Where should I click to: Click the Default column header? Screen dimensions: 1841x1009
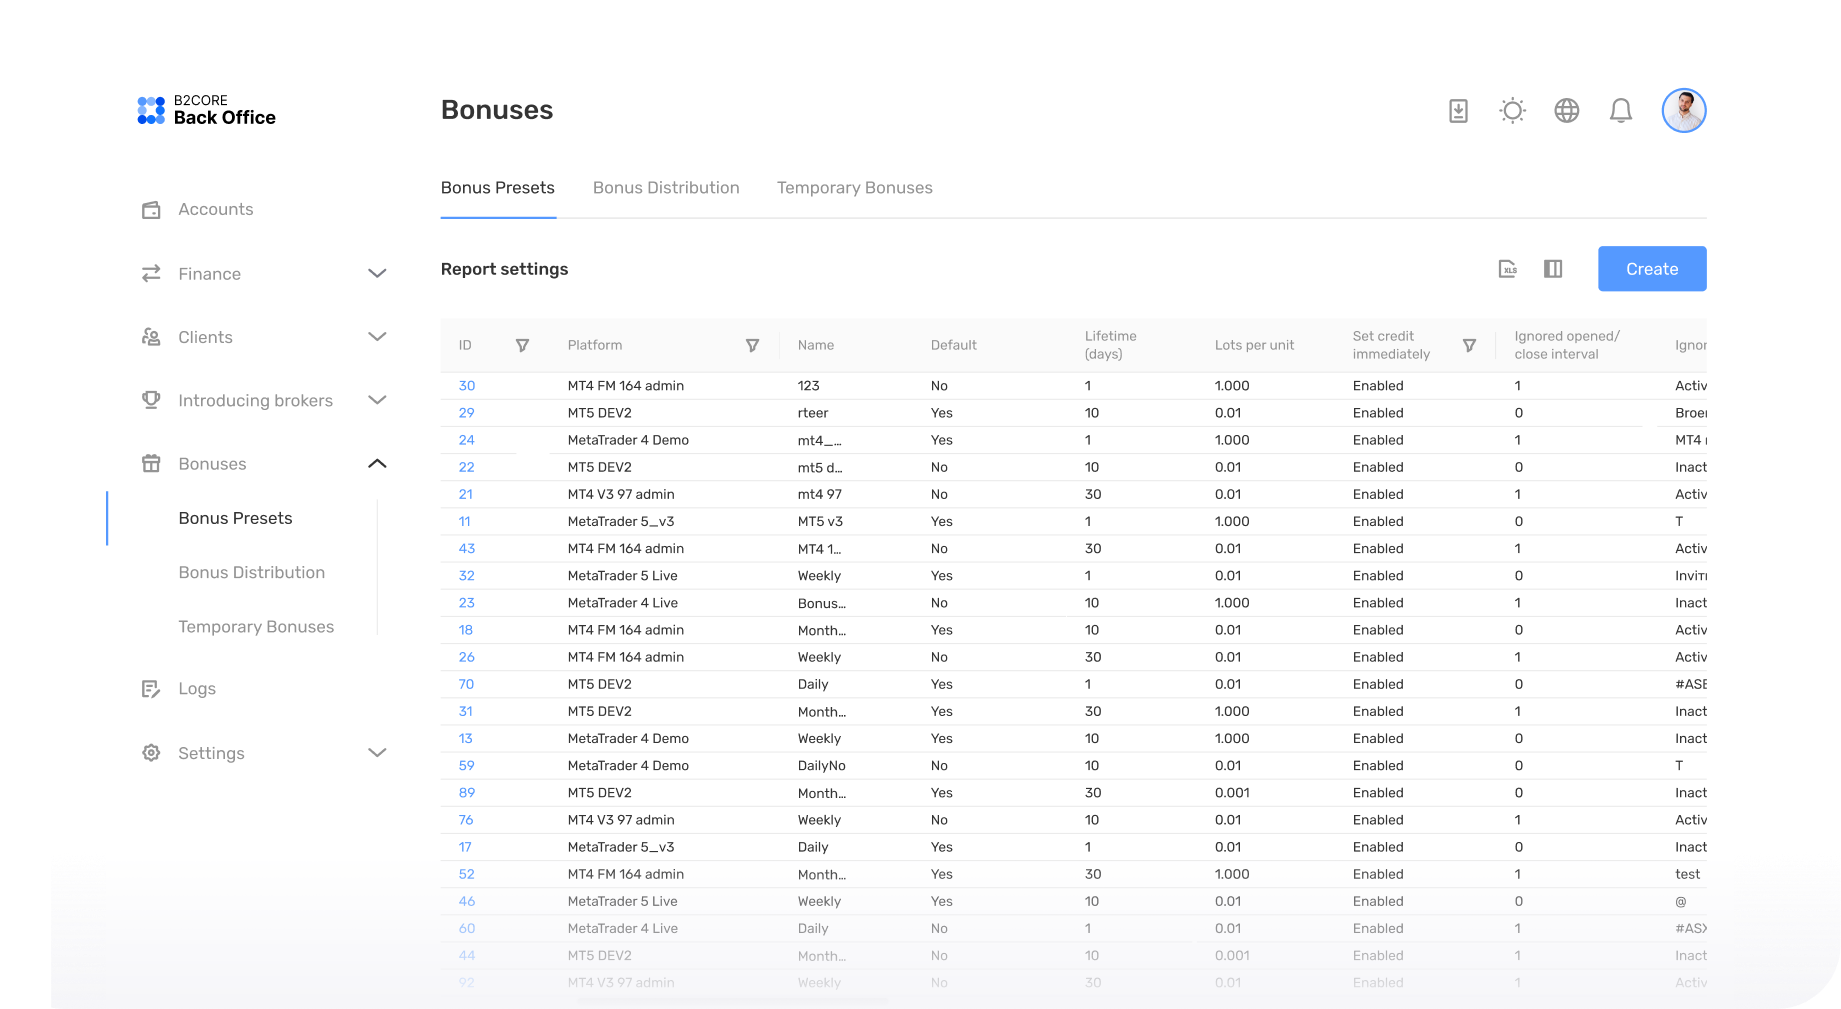[954, 345]
